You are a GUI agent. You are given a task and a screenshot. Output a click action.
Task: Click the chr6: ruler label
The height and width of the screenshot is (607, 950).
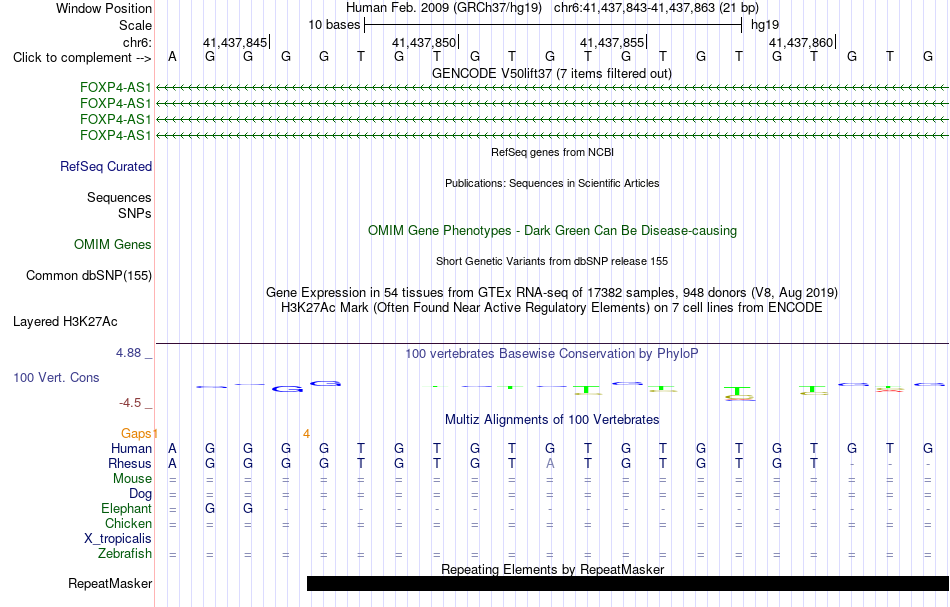coord(137,42)
